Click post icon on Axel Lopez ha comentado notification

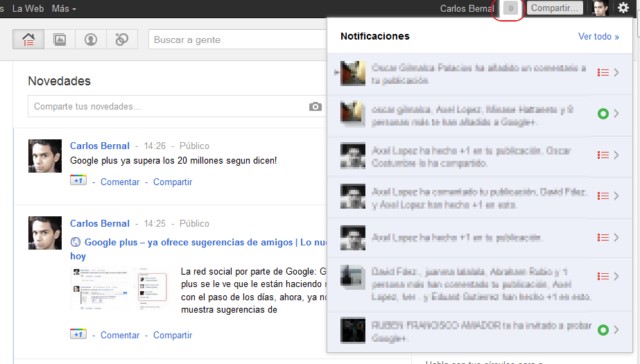pyautogui.click(x=603, y=196)
